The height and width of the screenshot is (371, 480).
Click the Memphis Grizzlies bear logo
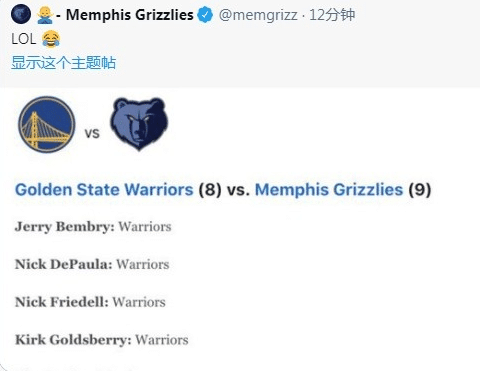click(139, 124)
